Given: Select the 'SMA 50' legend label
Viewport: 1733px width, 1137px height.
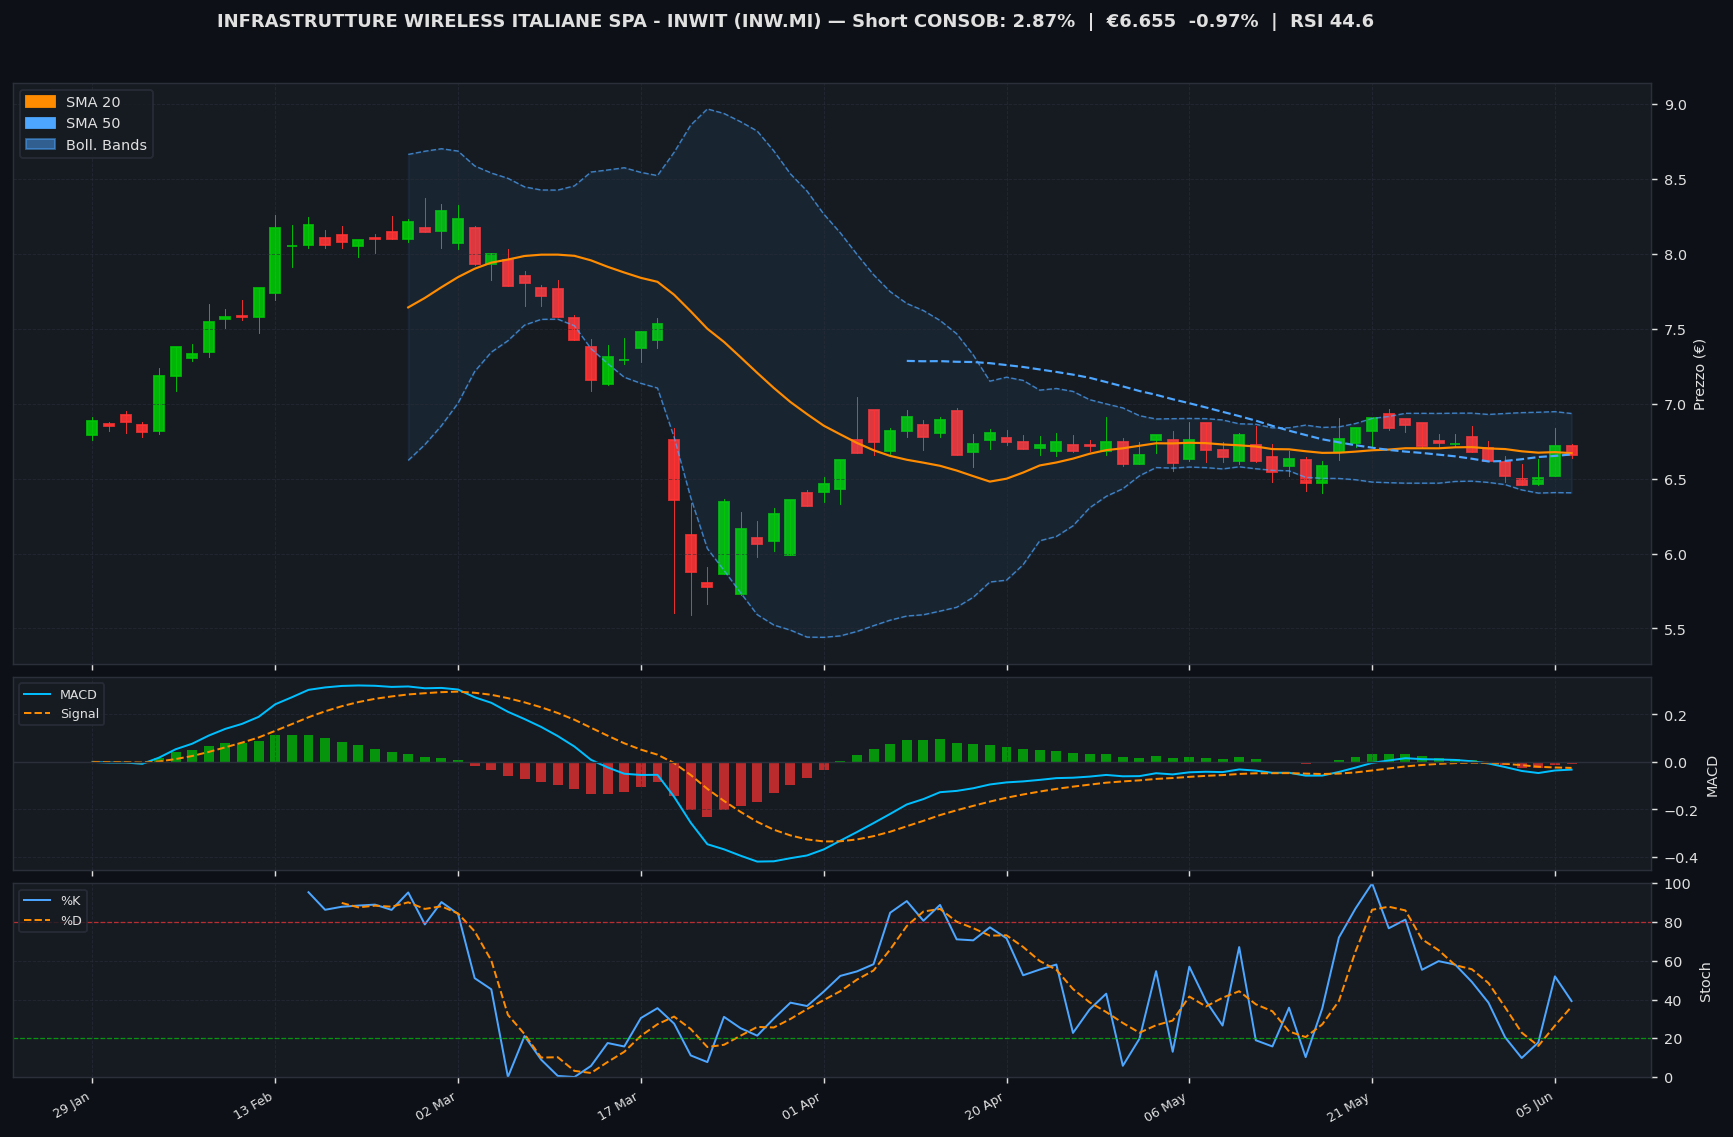Looking at the screenshot, I should 93,124.
